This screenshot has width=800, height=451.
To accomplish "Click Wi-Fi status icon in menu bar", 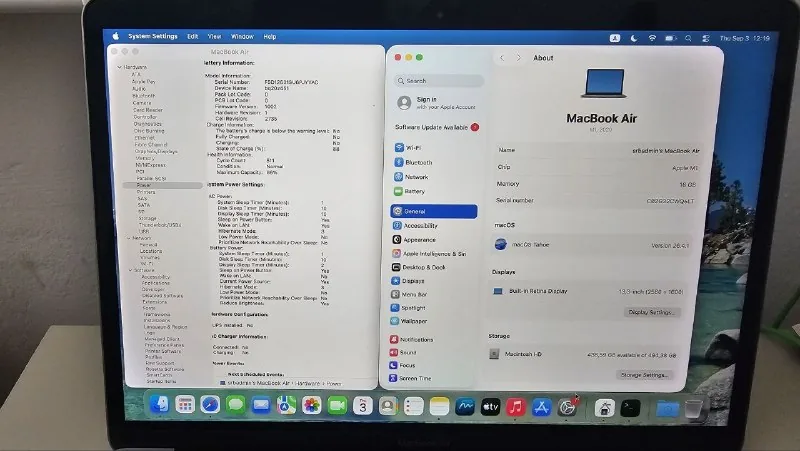I will coord(652,38).
